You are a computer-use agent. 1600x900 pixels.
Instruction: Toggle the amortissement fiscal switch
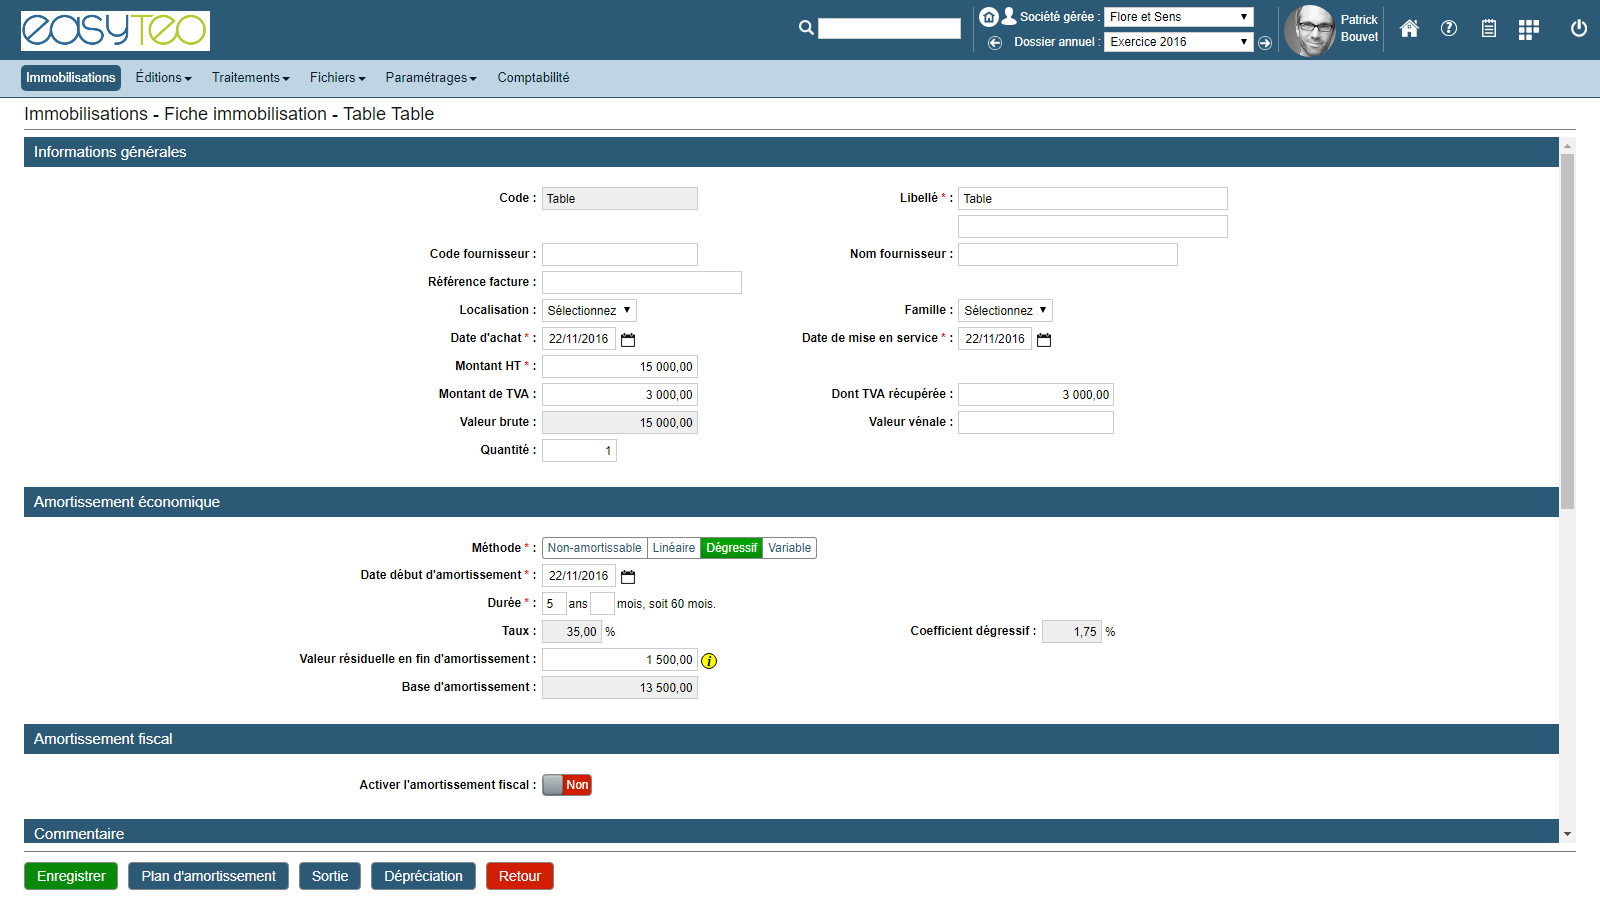pyautogui.click(x=567, y=785)
